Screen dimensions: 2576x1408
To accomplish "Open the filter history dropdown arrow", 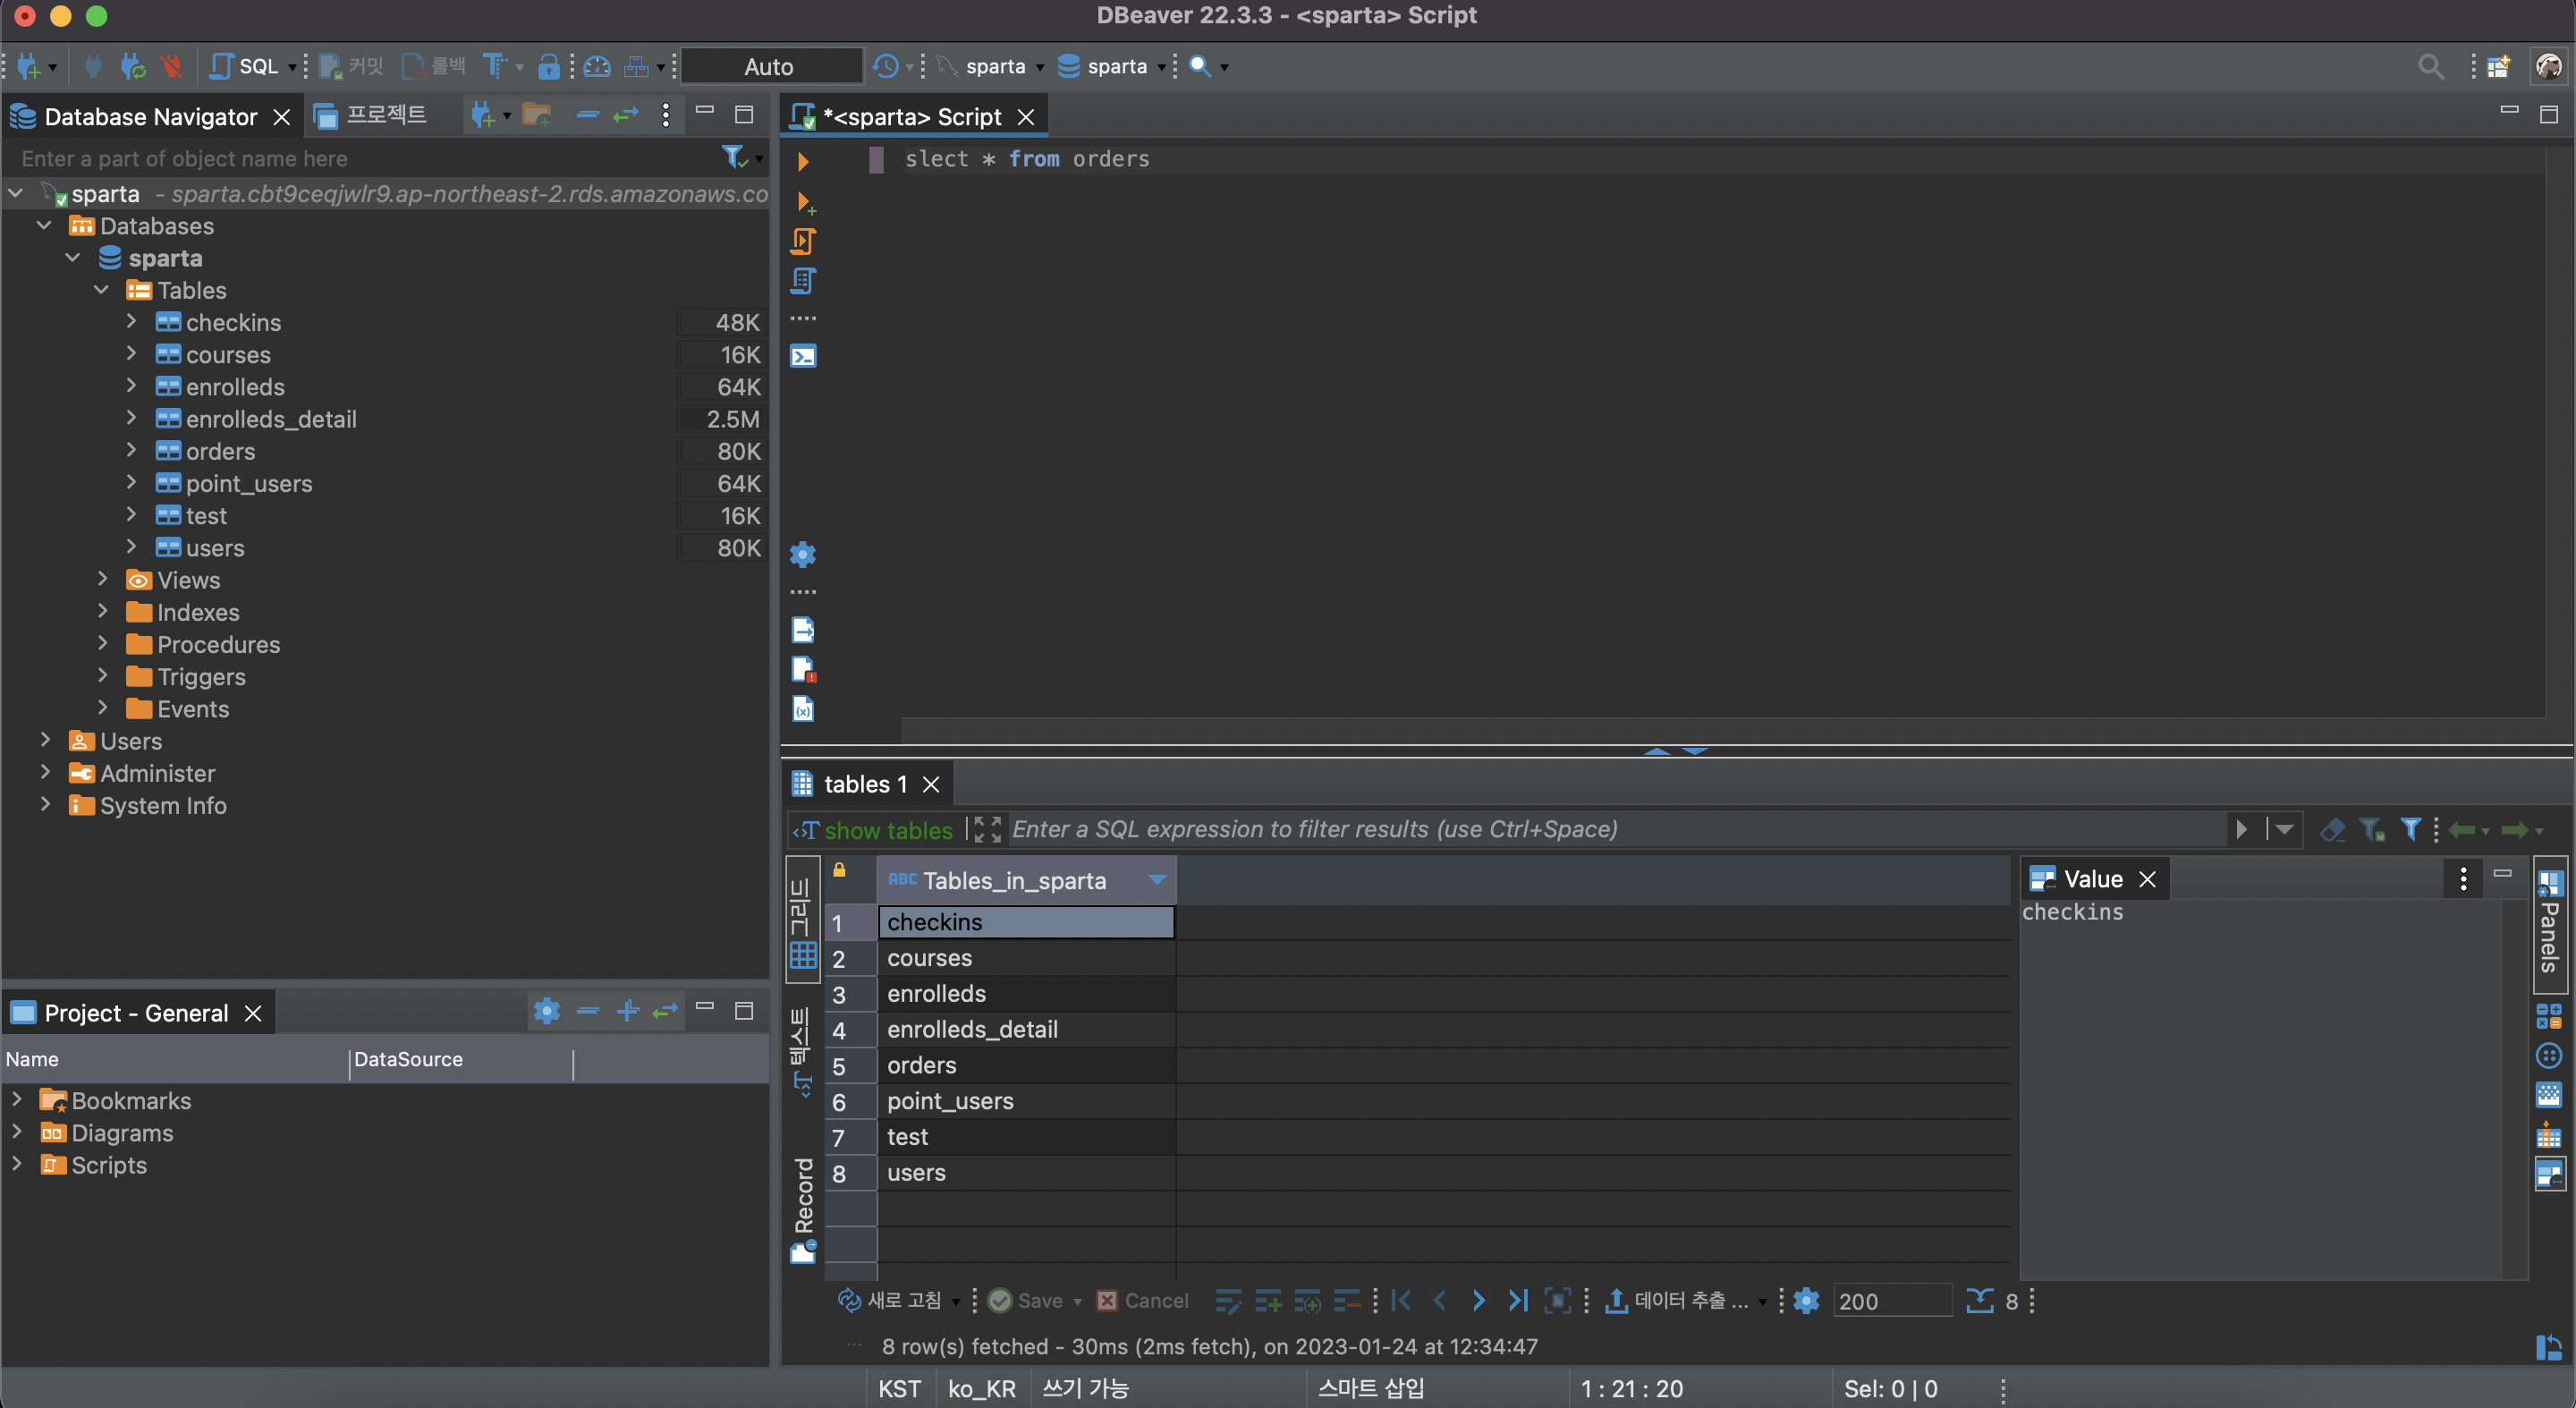I will (2283, 829).
